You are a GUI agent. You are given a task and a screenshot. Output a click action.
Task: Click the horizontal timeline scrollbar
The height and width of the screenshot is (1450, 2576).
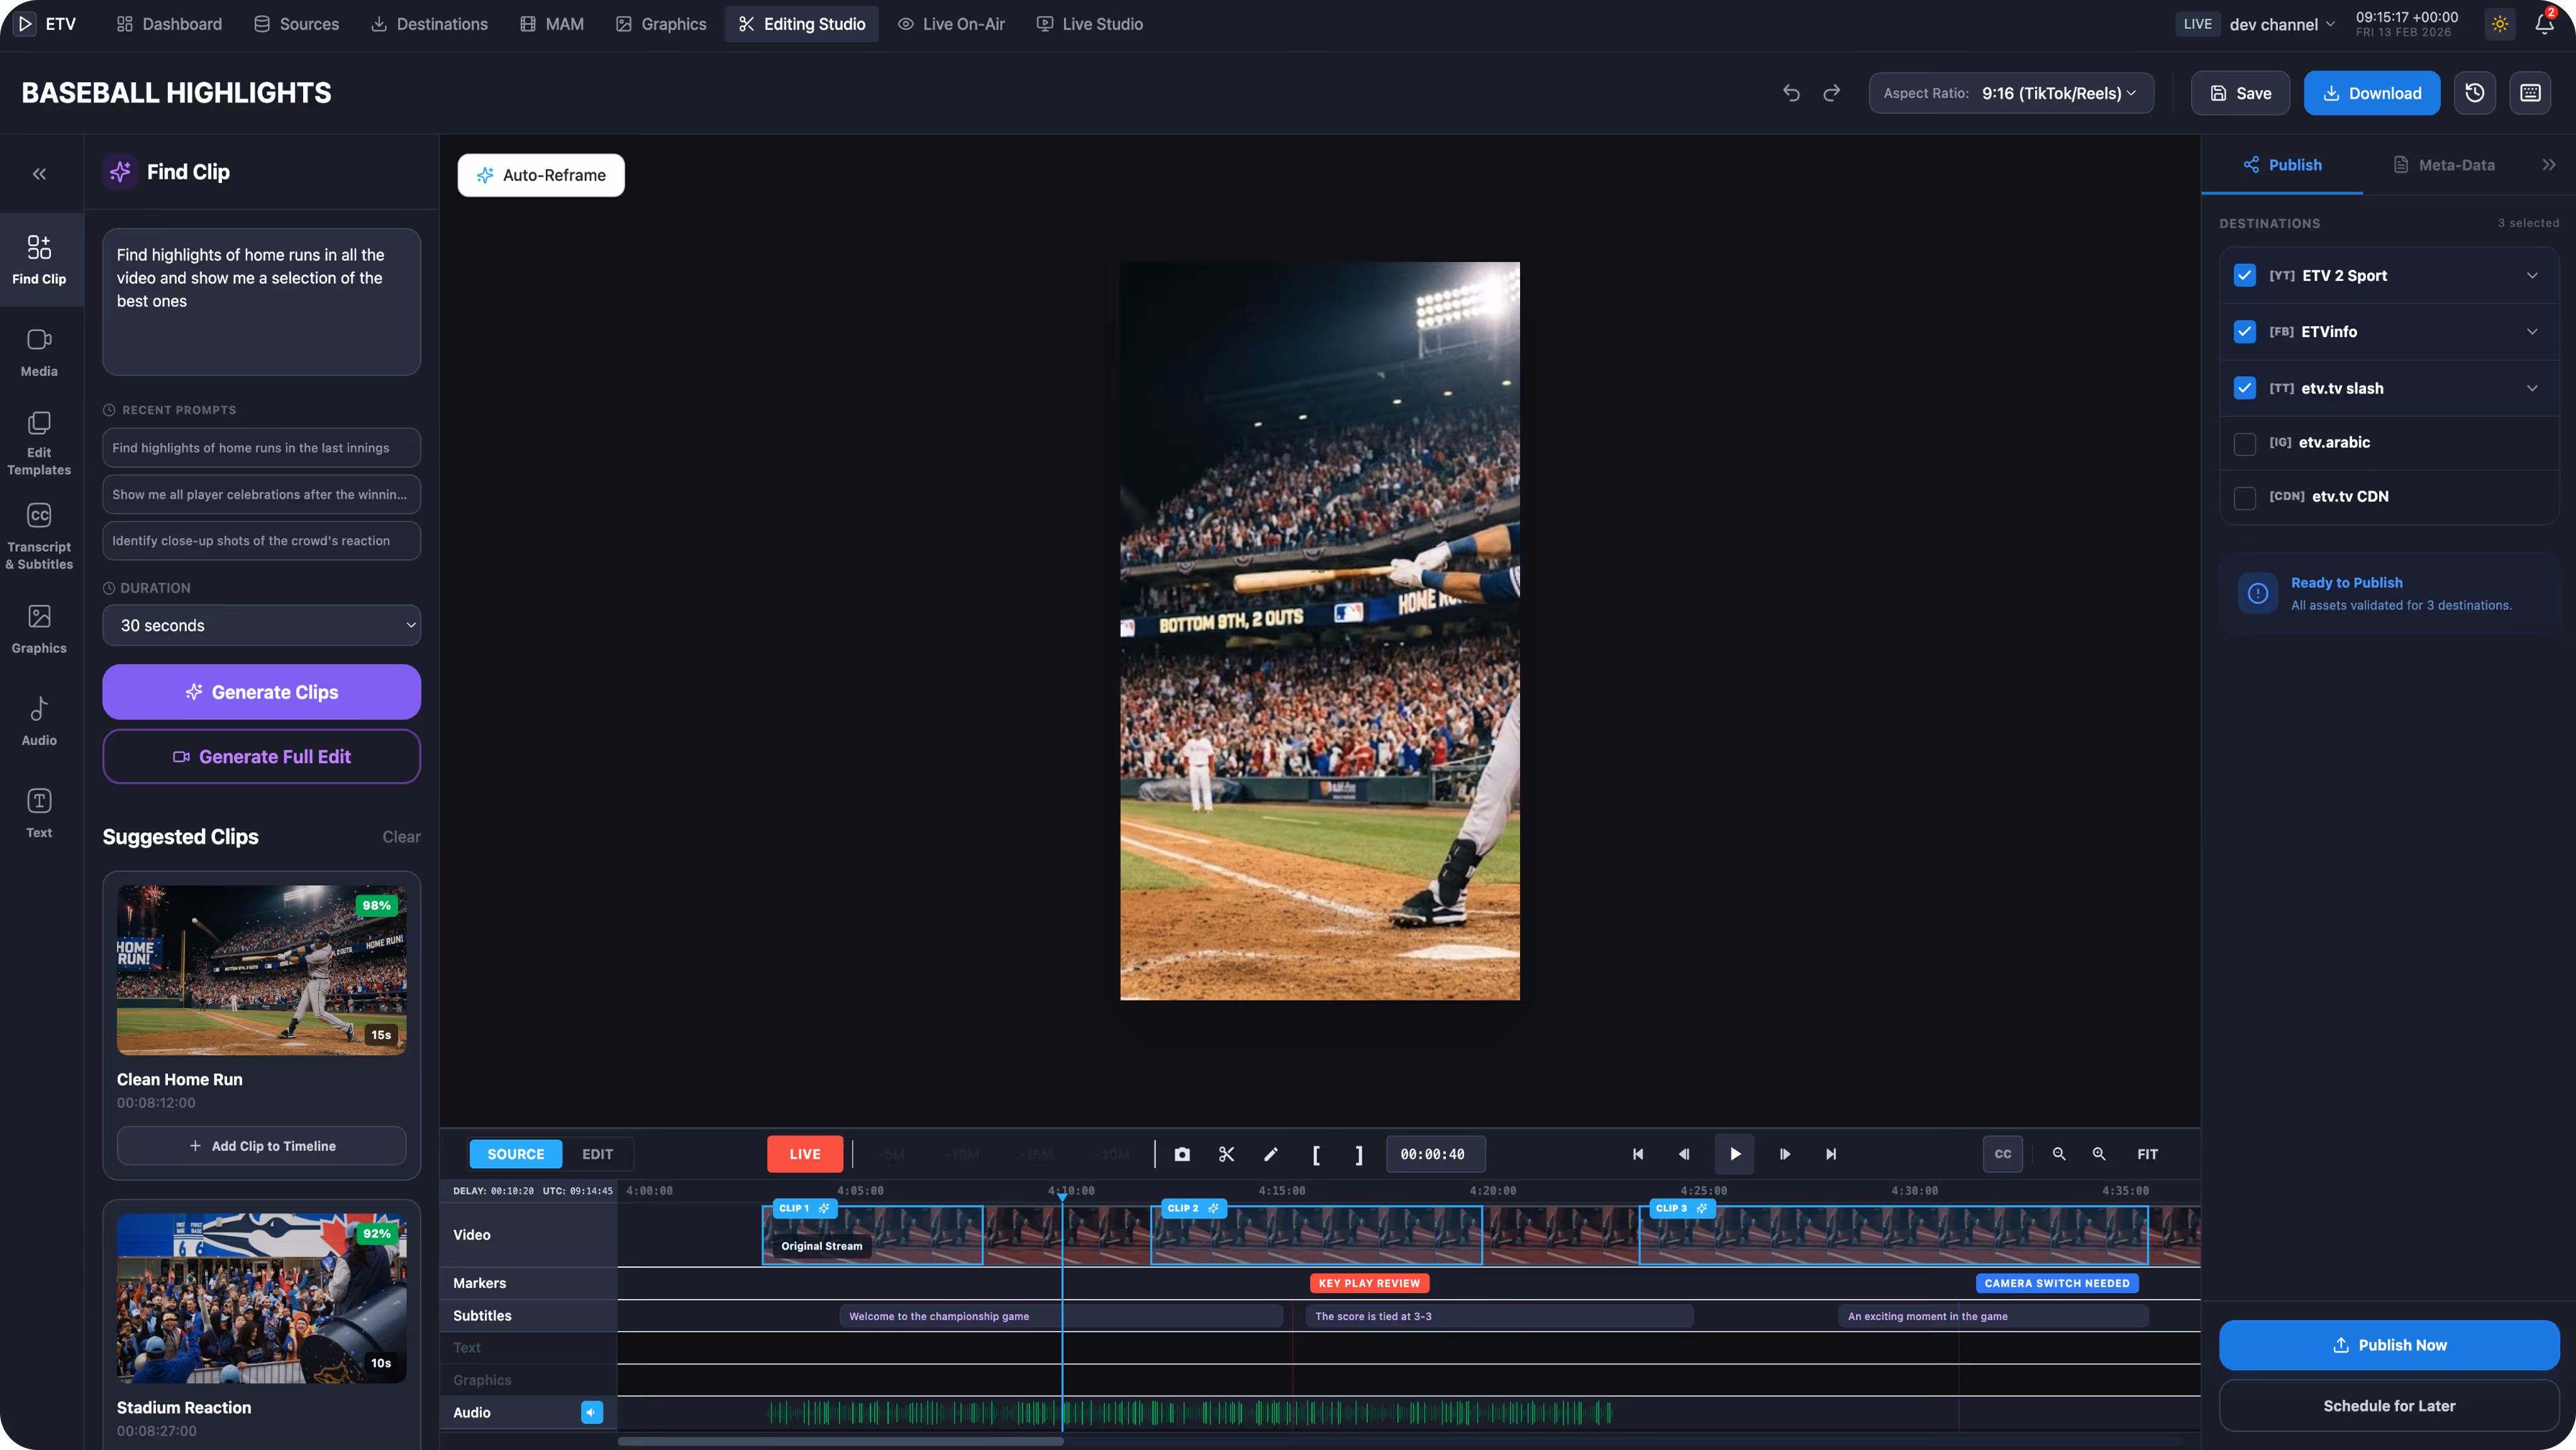(840, 1441)
